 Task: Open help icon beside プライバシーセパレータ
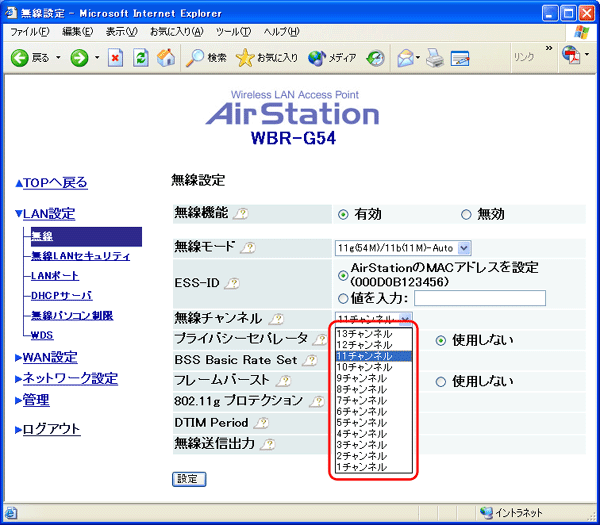[320, 339]
